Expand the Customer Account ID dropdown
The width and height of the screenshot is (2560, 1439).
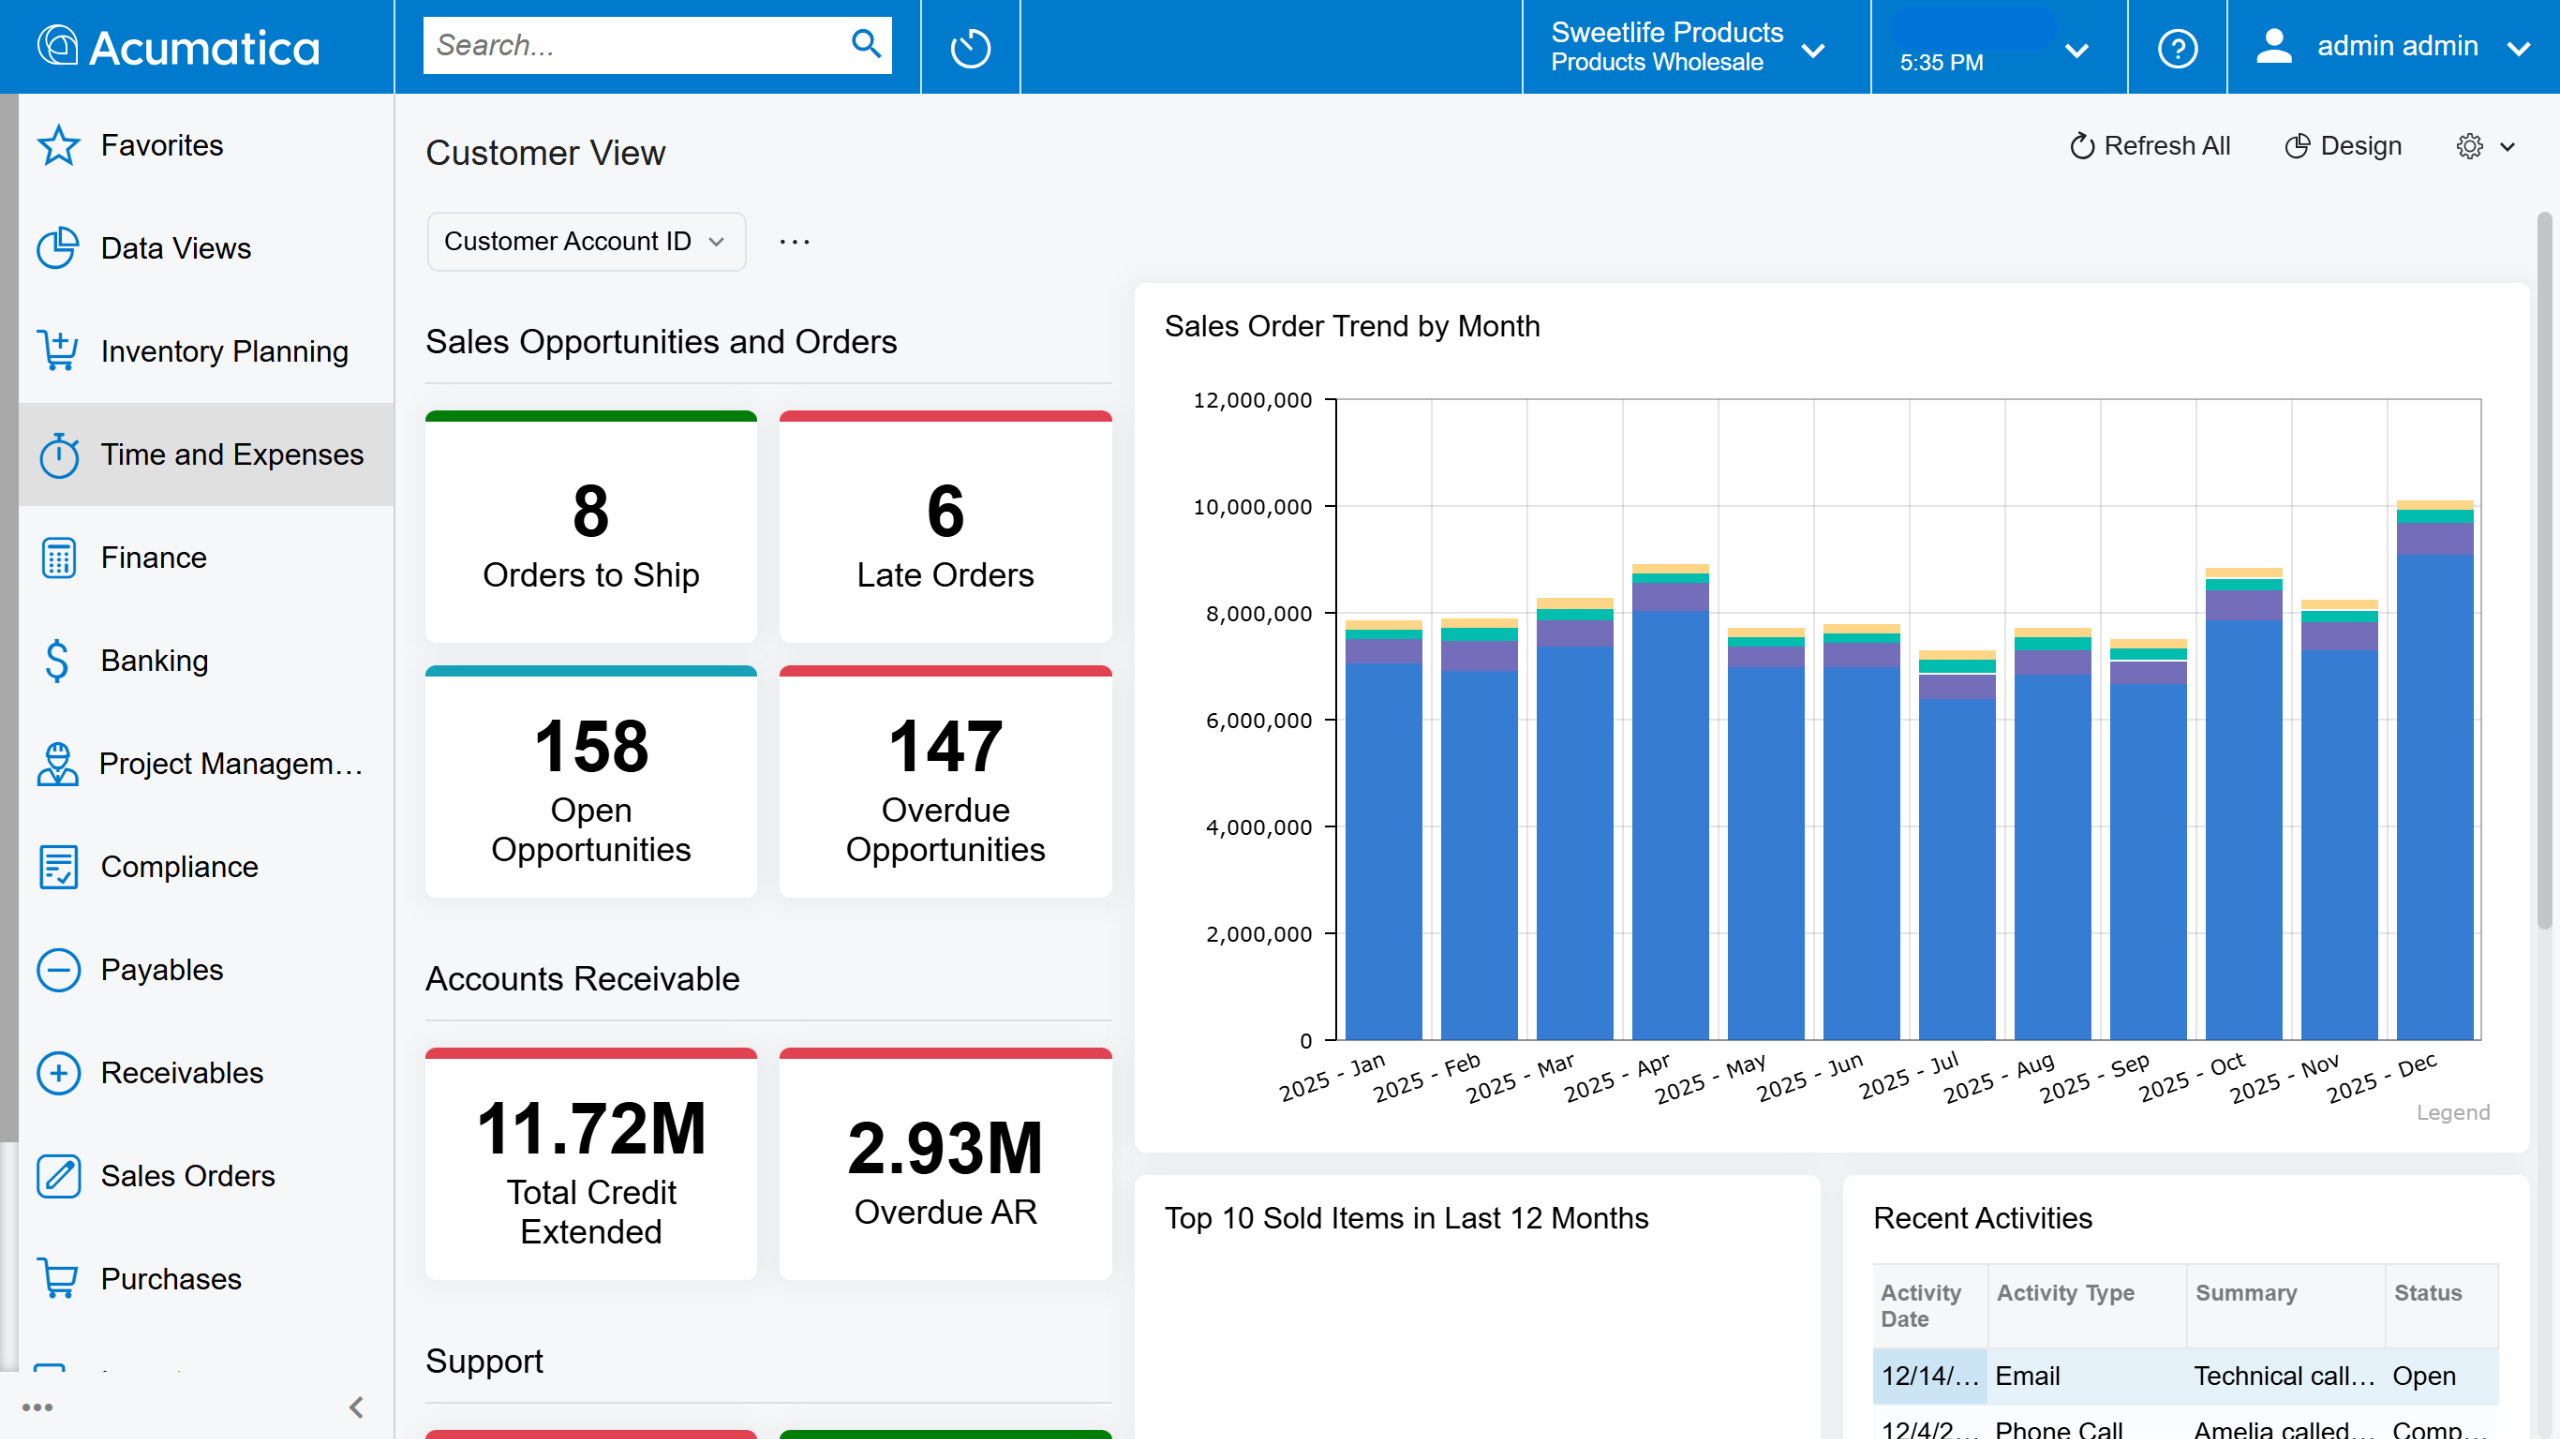coord(586,242)
